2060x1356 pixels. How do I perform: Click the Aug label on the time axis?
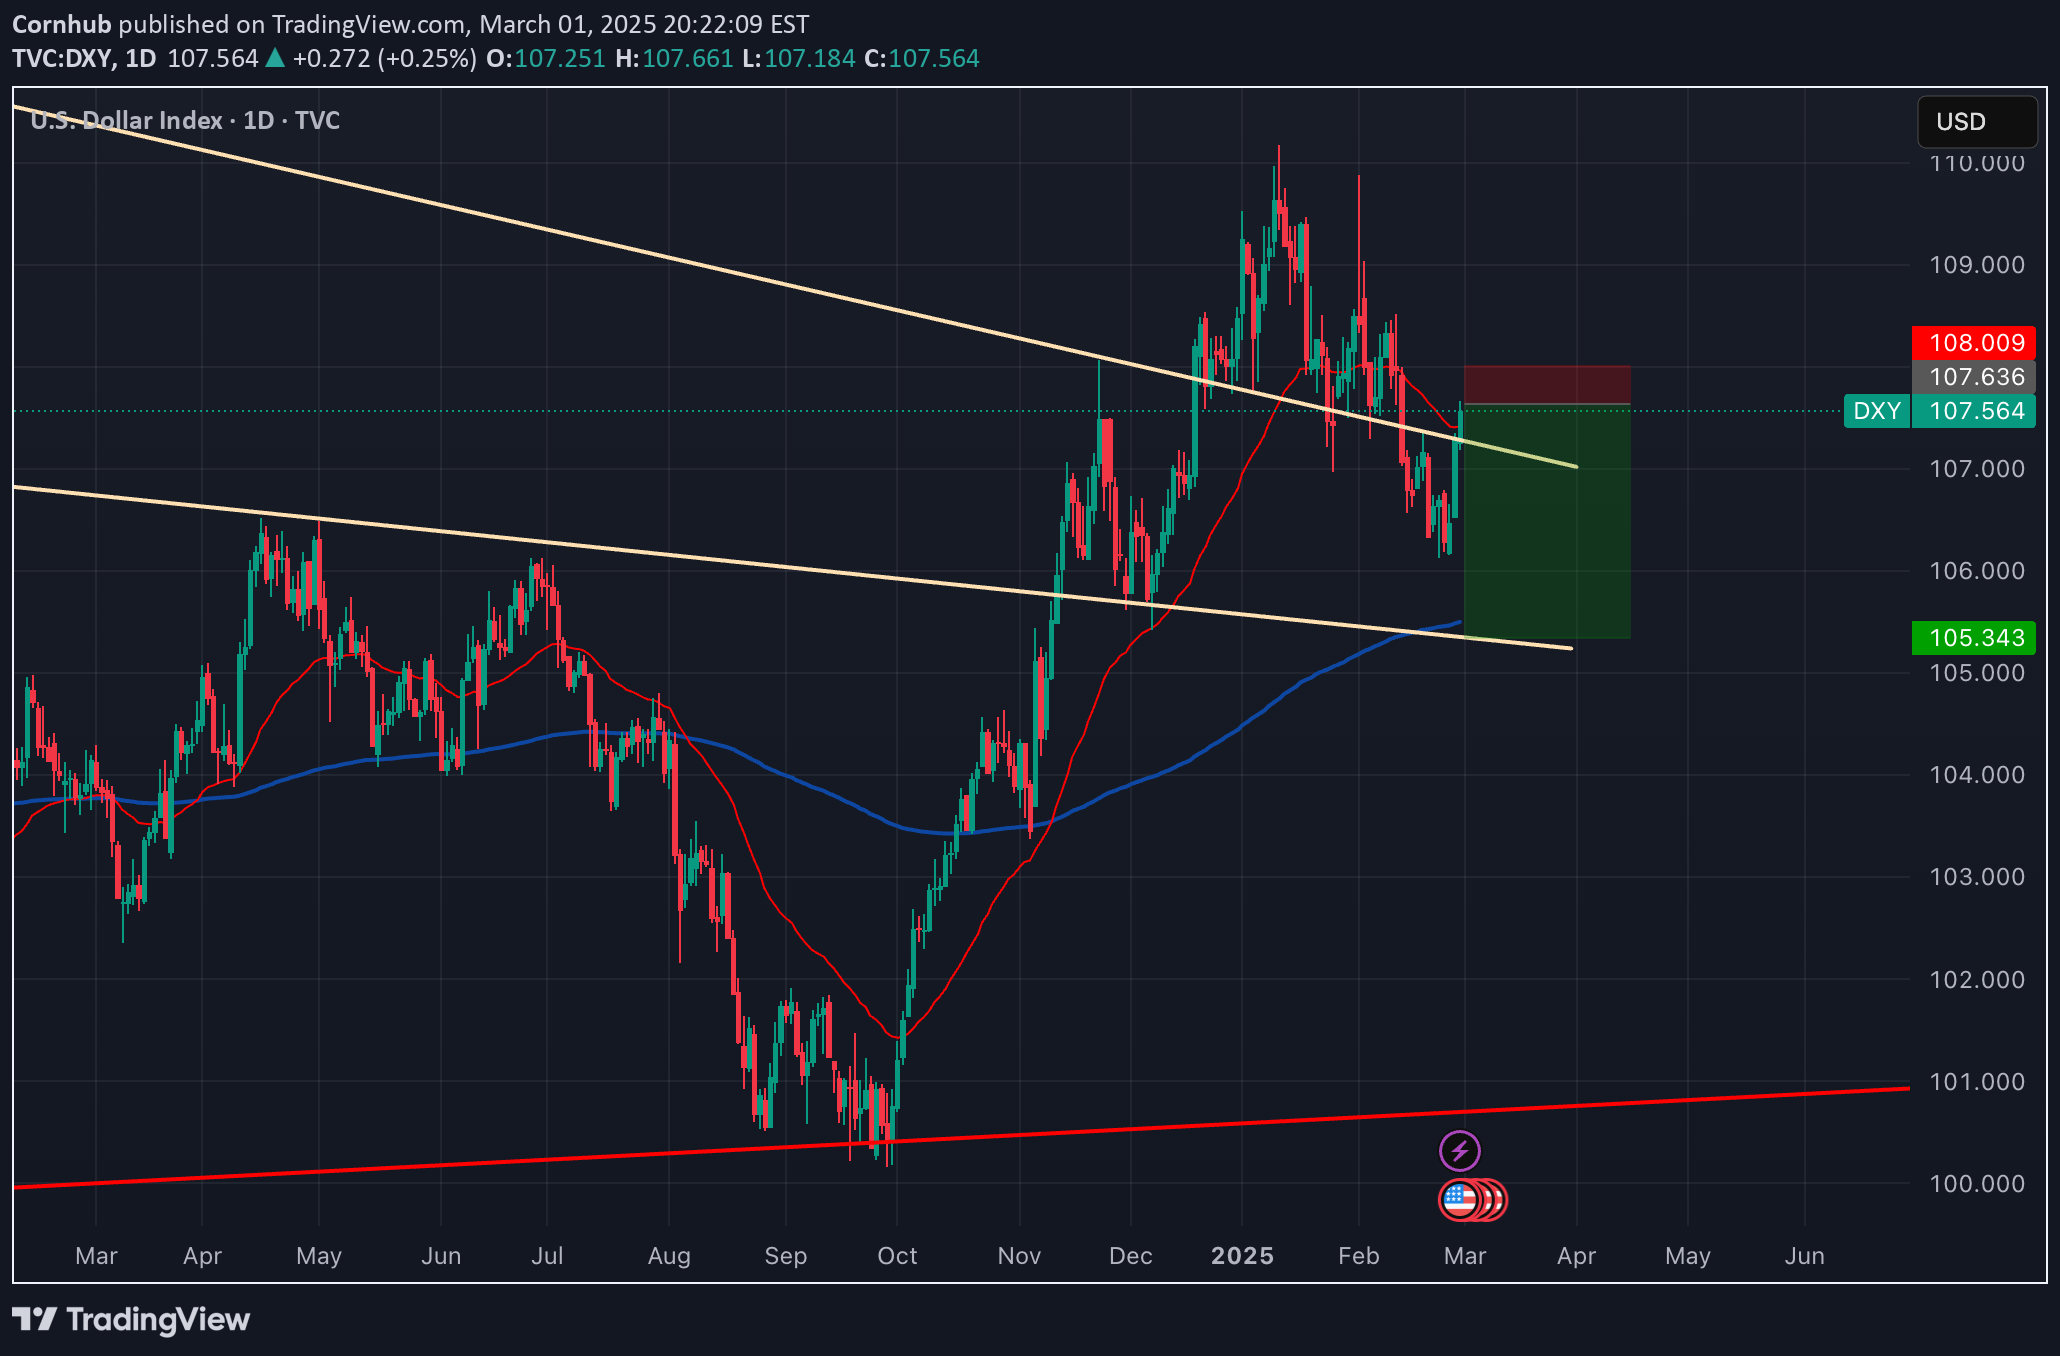click(669, 1256)
